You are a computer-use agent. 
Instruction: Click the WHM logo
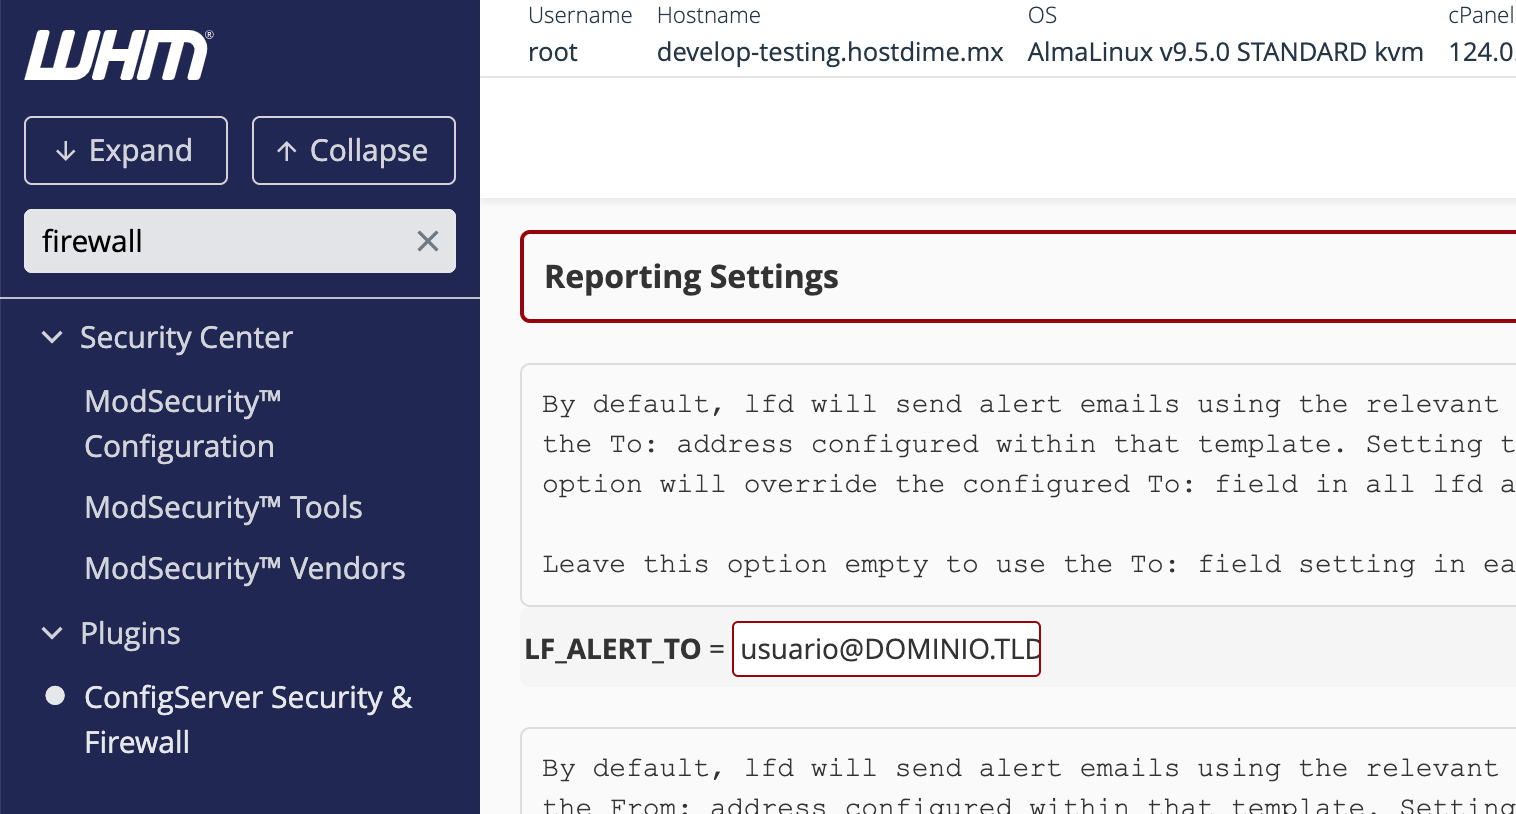click(118, 55)
